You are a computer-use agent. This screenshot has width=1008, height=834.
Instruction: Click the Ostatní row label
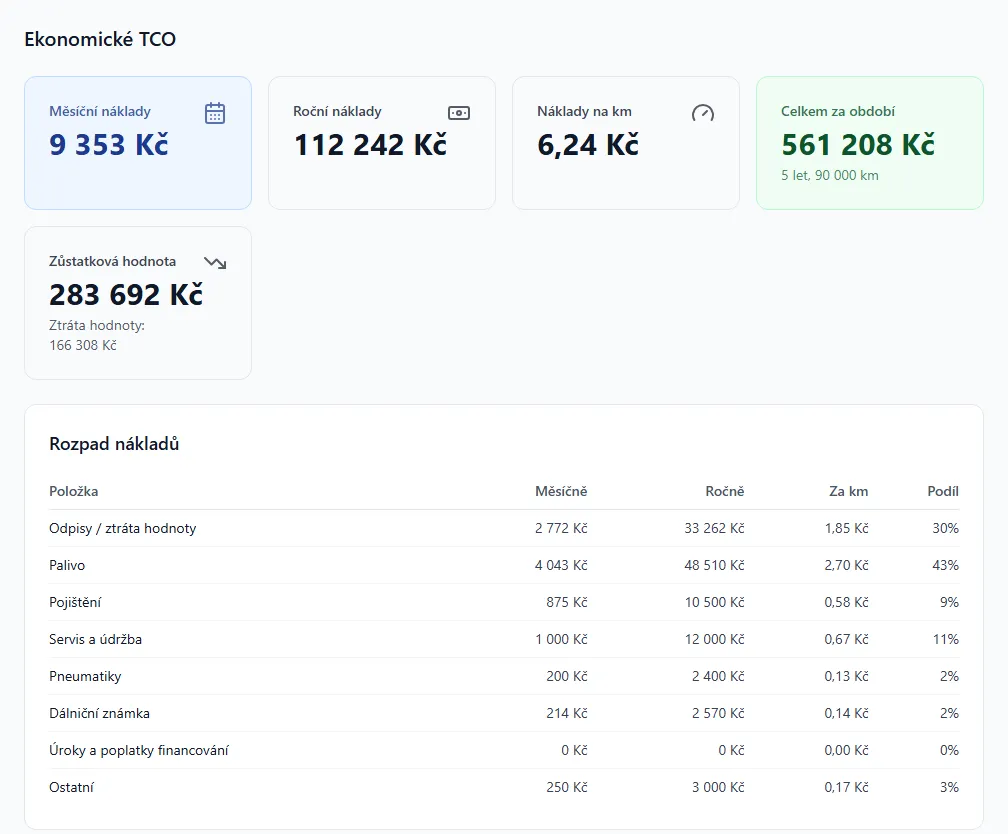click(71, 787)
